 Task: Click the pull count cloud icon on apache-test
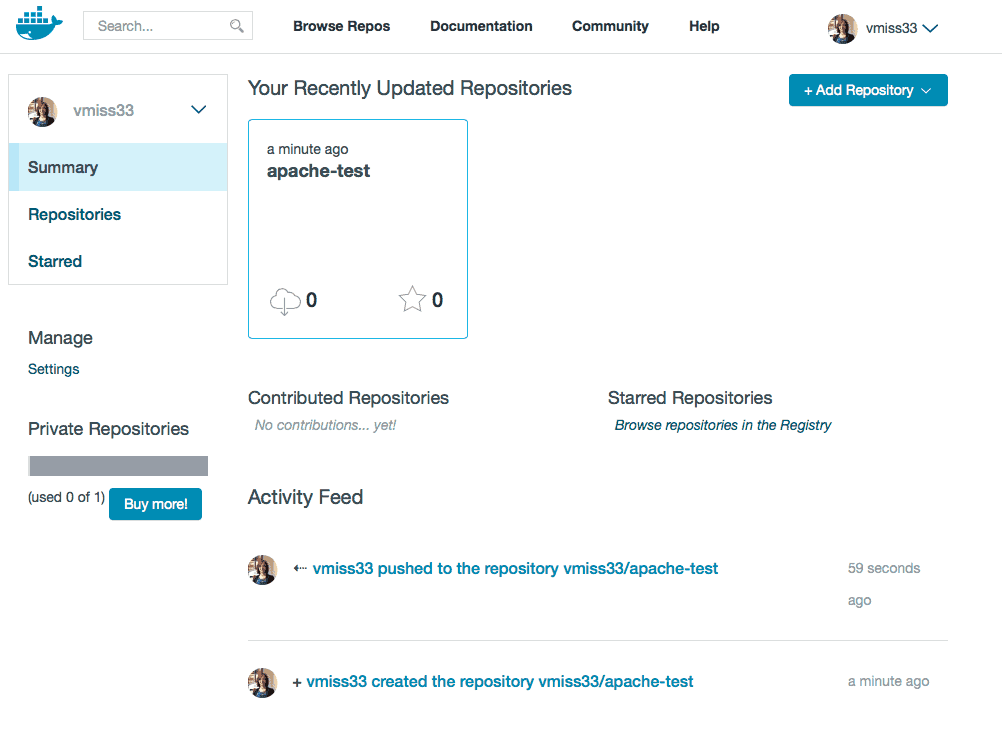[284, 300]
